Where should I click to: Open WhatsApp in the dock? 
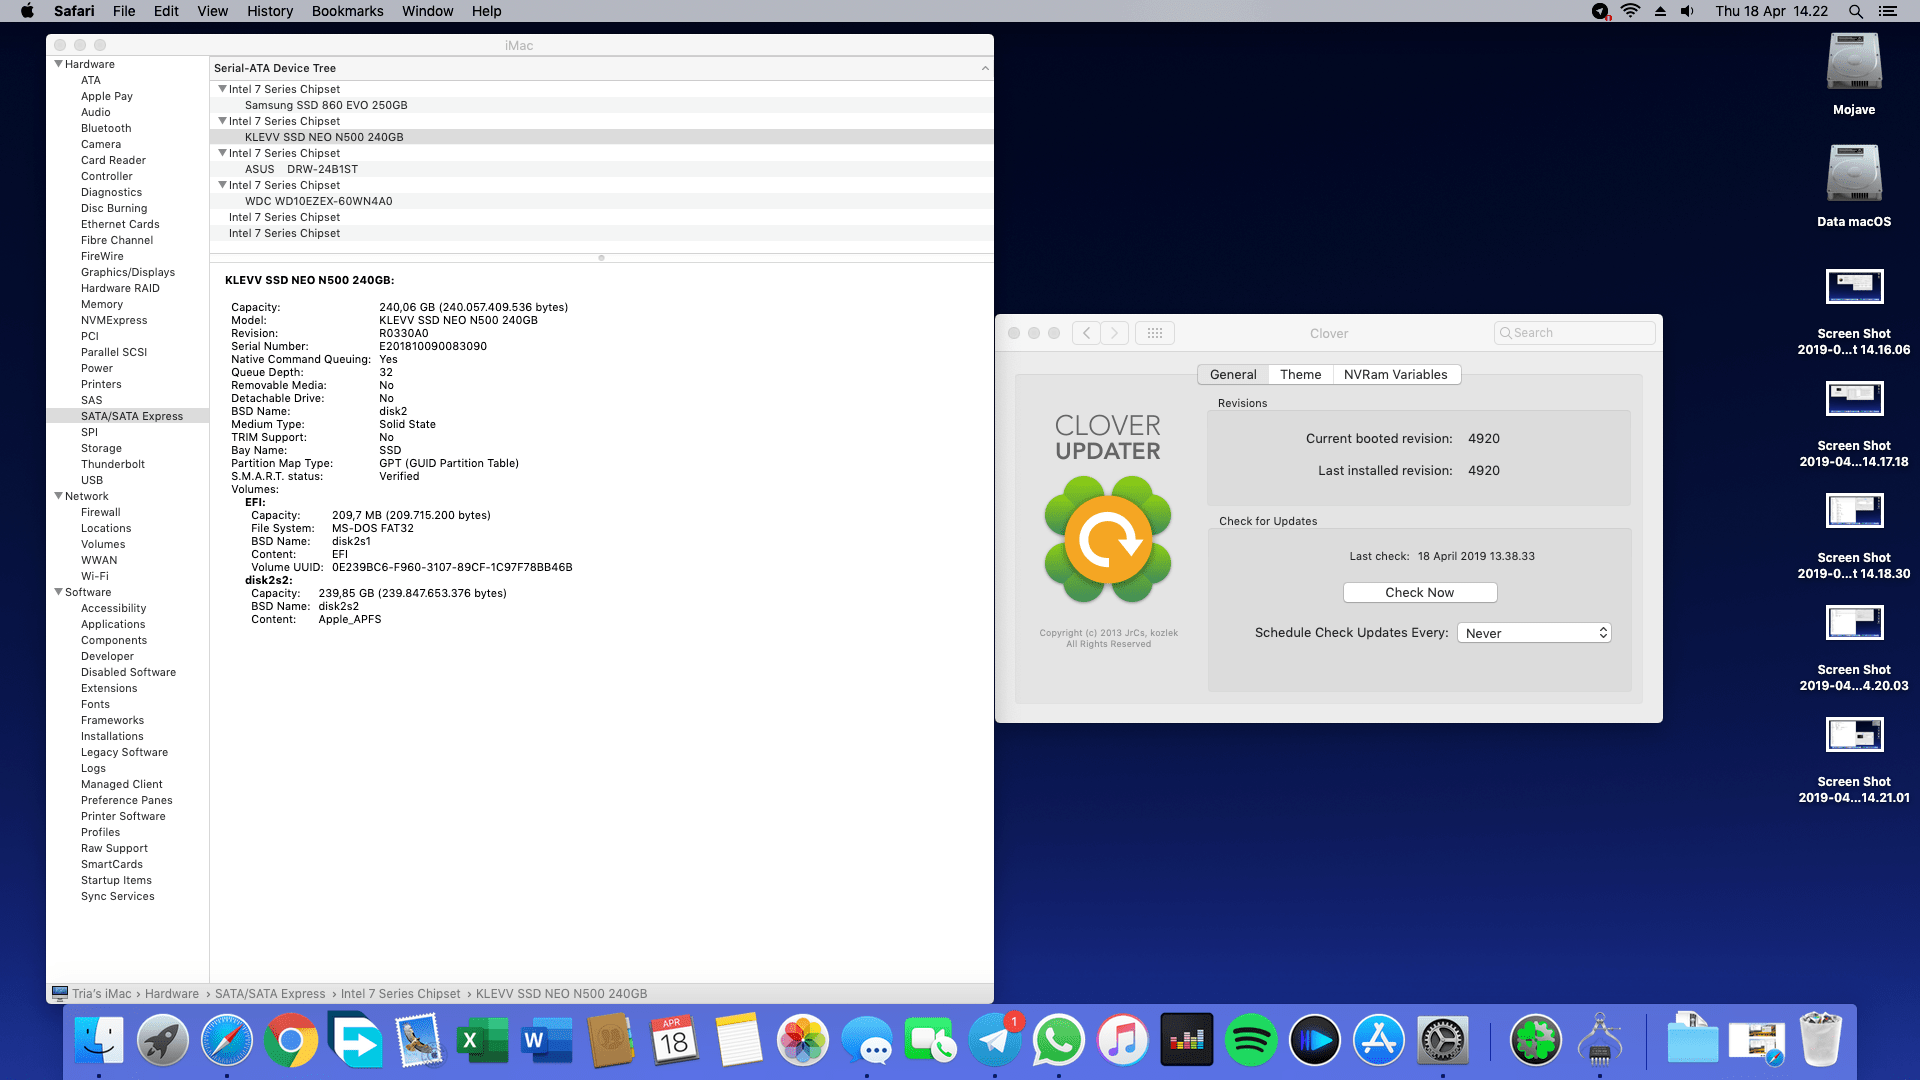[1058, 1041]
